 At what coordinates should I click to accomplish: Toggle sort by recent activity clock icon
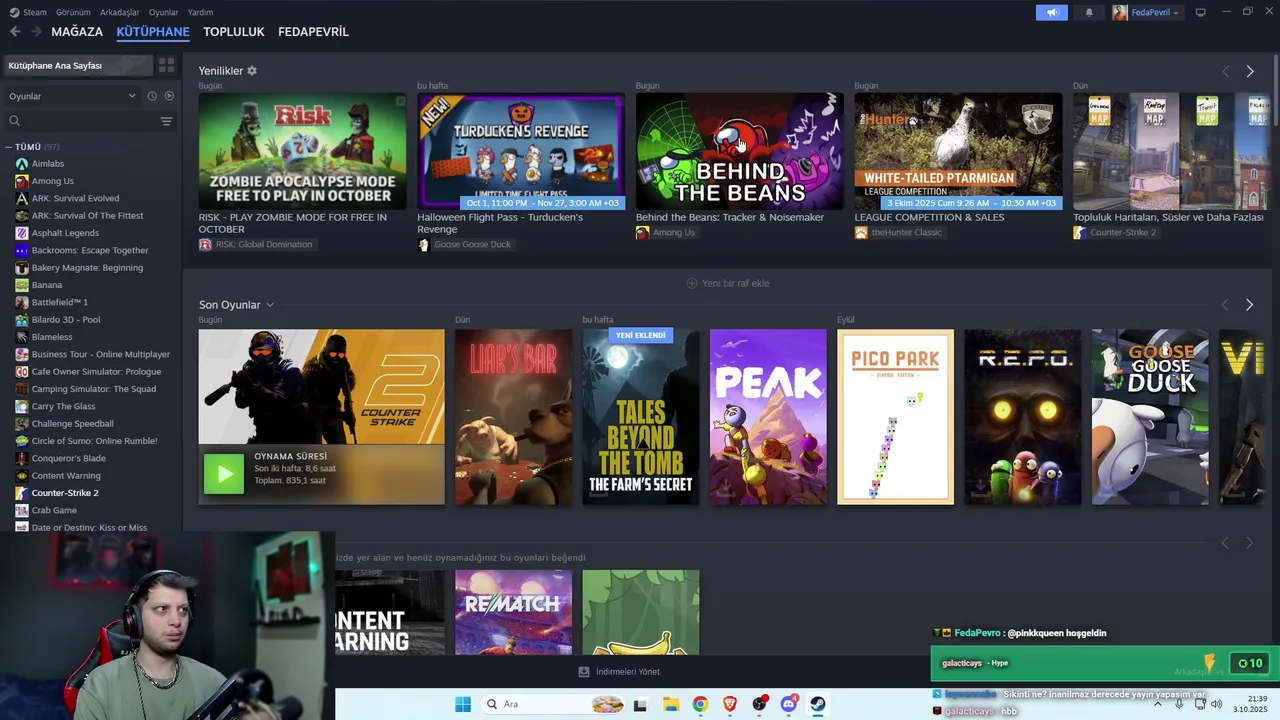coord(152,96)
